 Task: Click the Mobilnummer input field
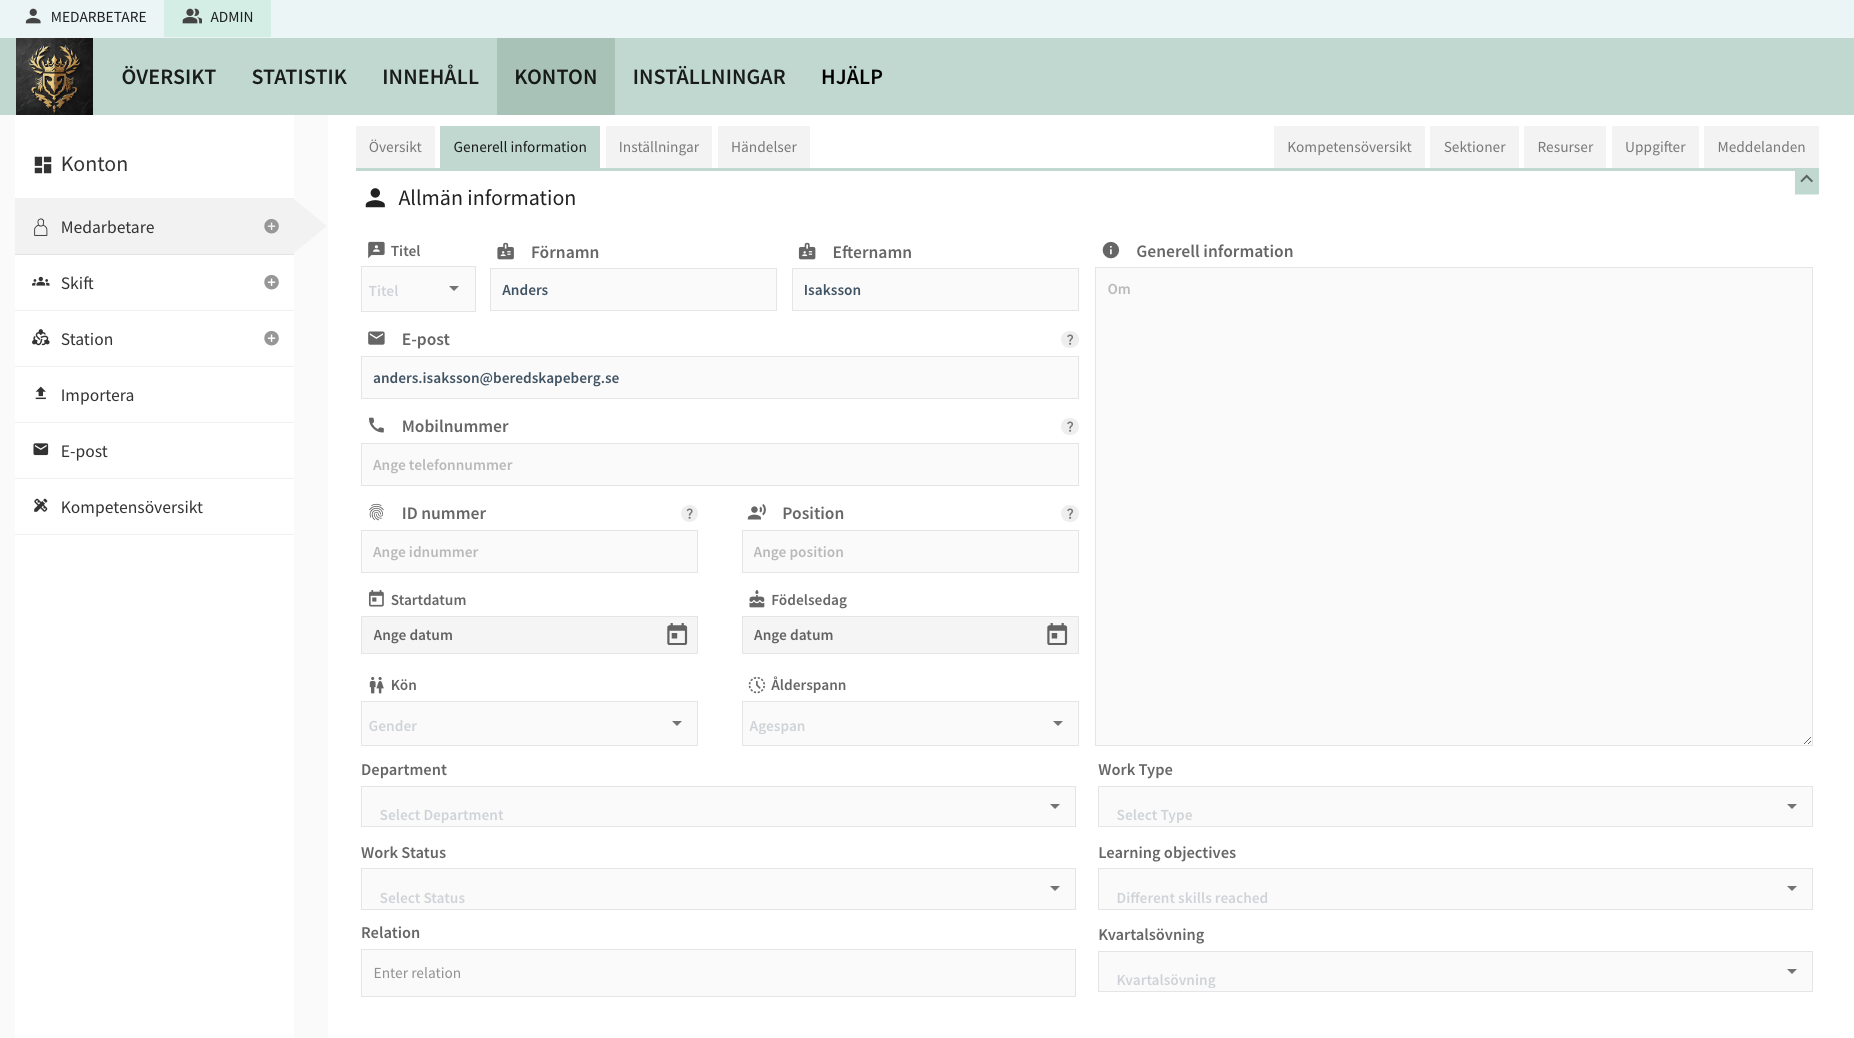pyautogui.click(x=719, y=465)
